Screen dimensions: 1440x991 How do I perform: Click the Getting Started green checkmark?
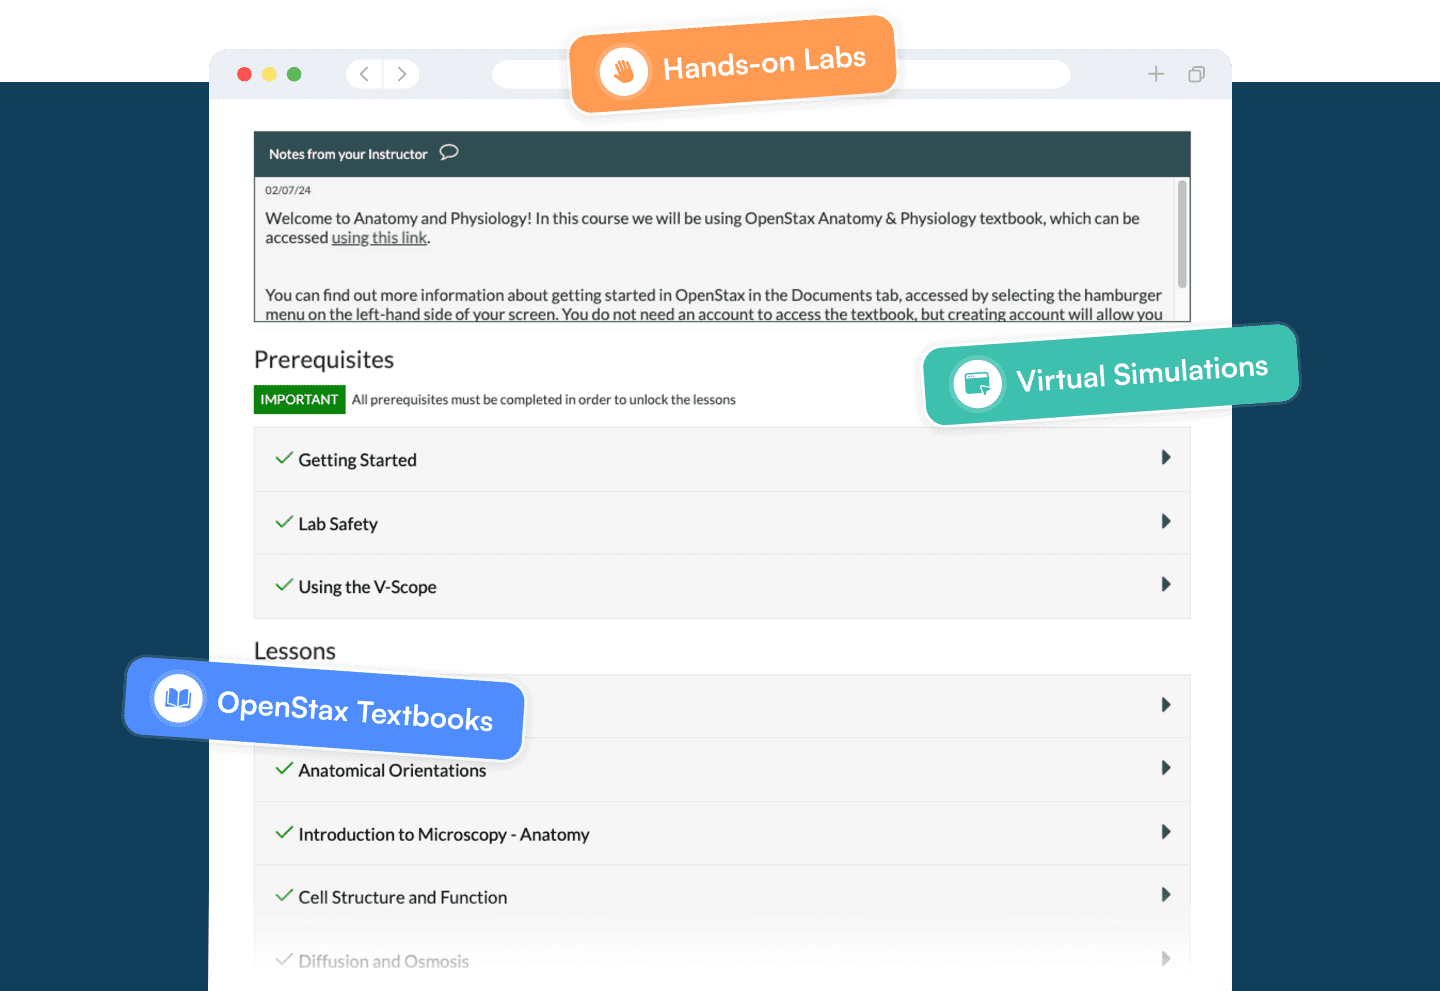point(284,458)
